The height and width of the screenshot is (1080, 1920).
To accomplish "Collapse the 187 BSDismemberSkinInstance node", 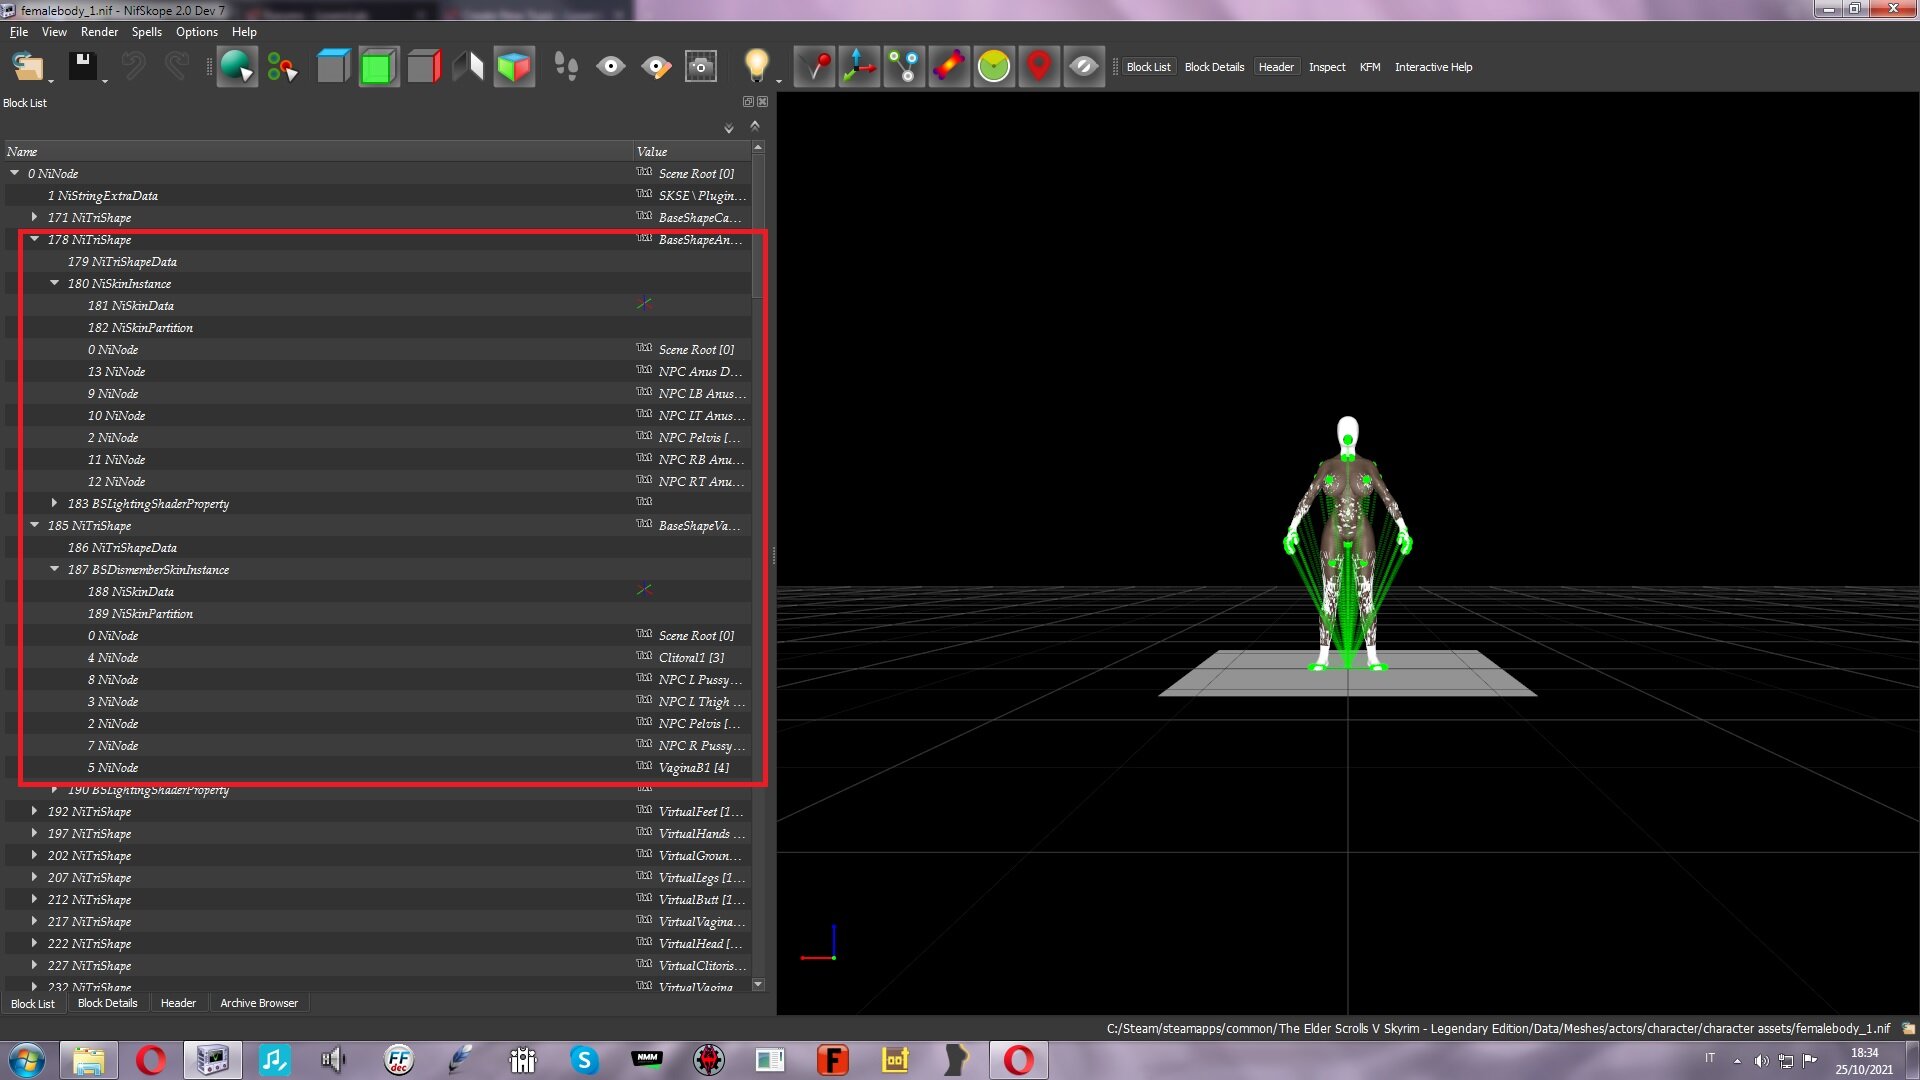I will 55,569.
